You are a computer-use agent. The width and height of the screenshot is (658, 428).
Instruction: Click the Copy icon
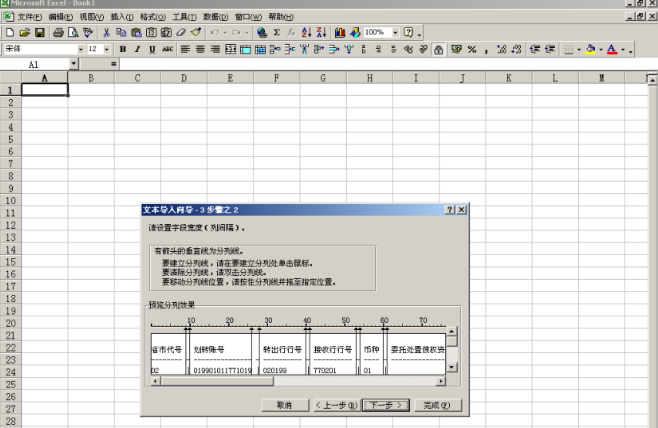click(x=121, y=32)
